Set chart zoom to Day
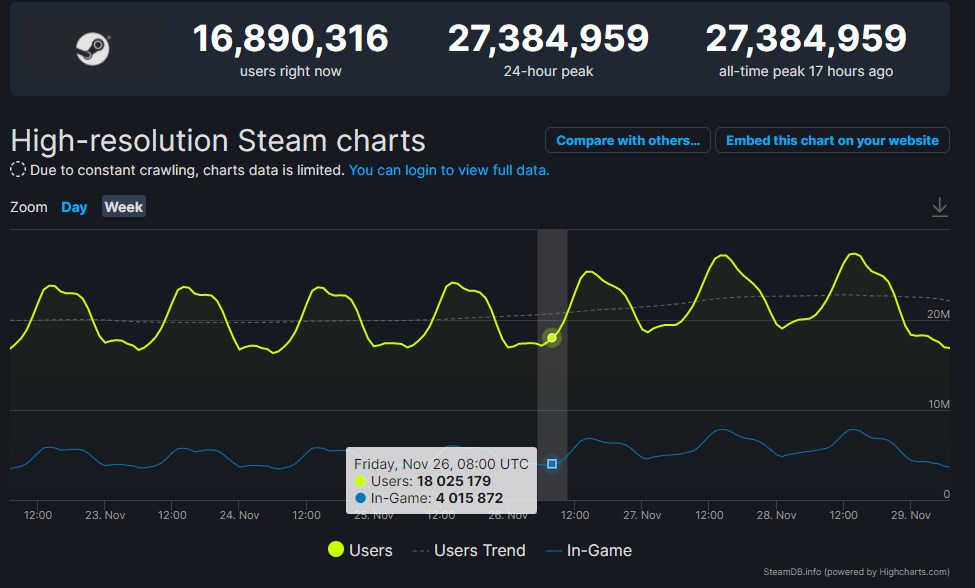 74,207
